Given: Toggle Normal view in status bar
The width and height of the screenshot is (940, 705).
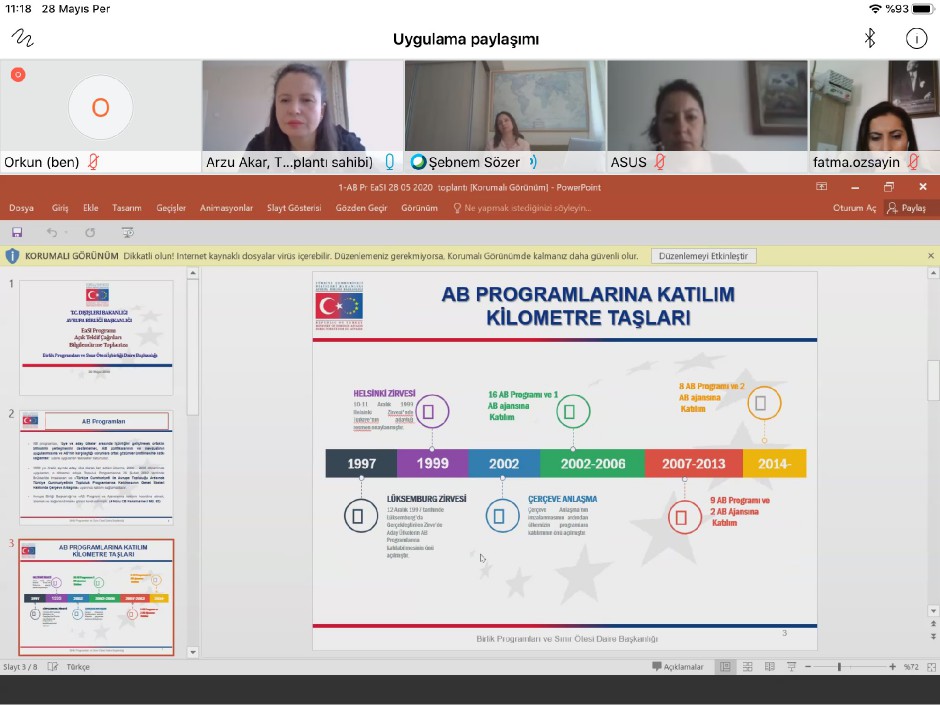Looking at the screenshot, I should pyautogui.click(x=724, y=667).
